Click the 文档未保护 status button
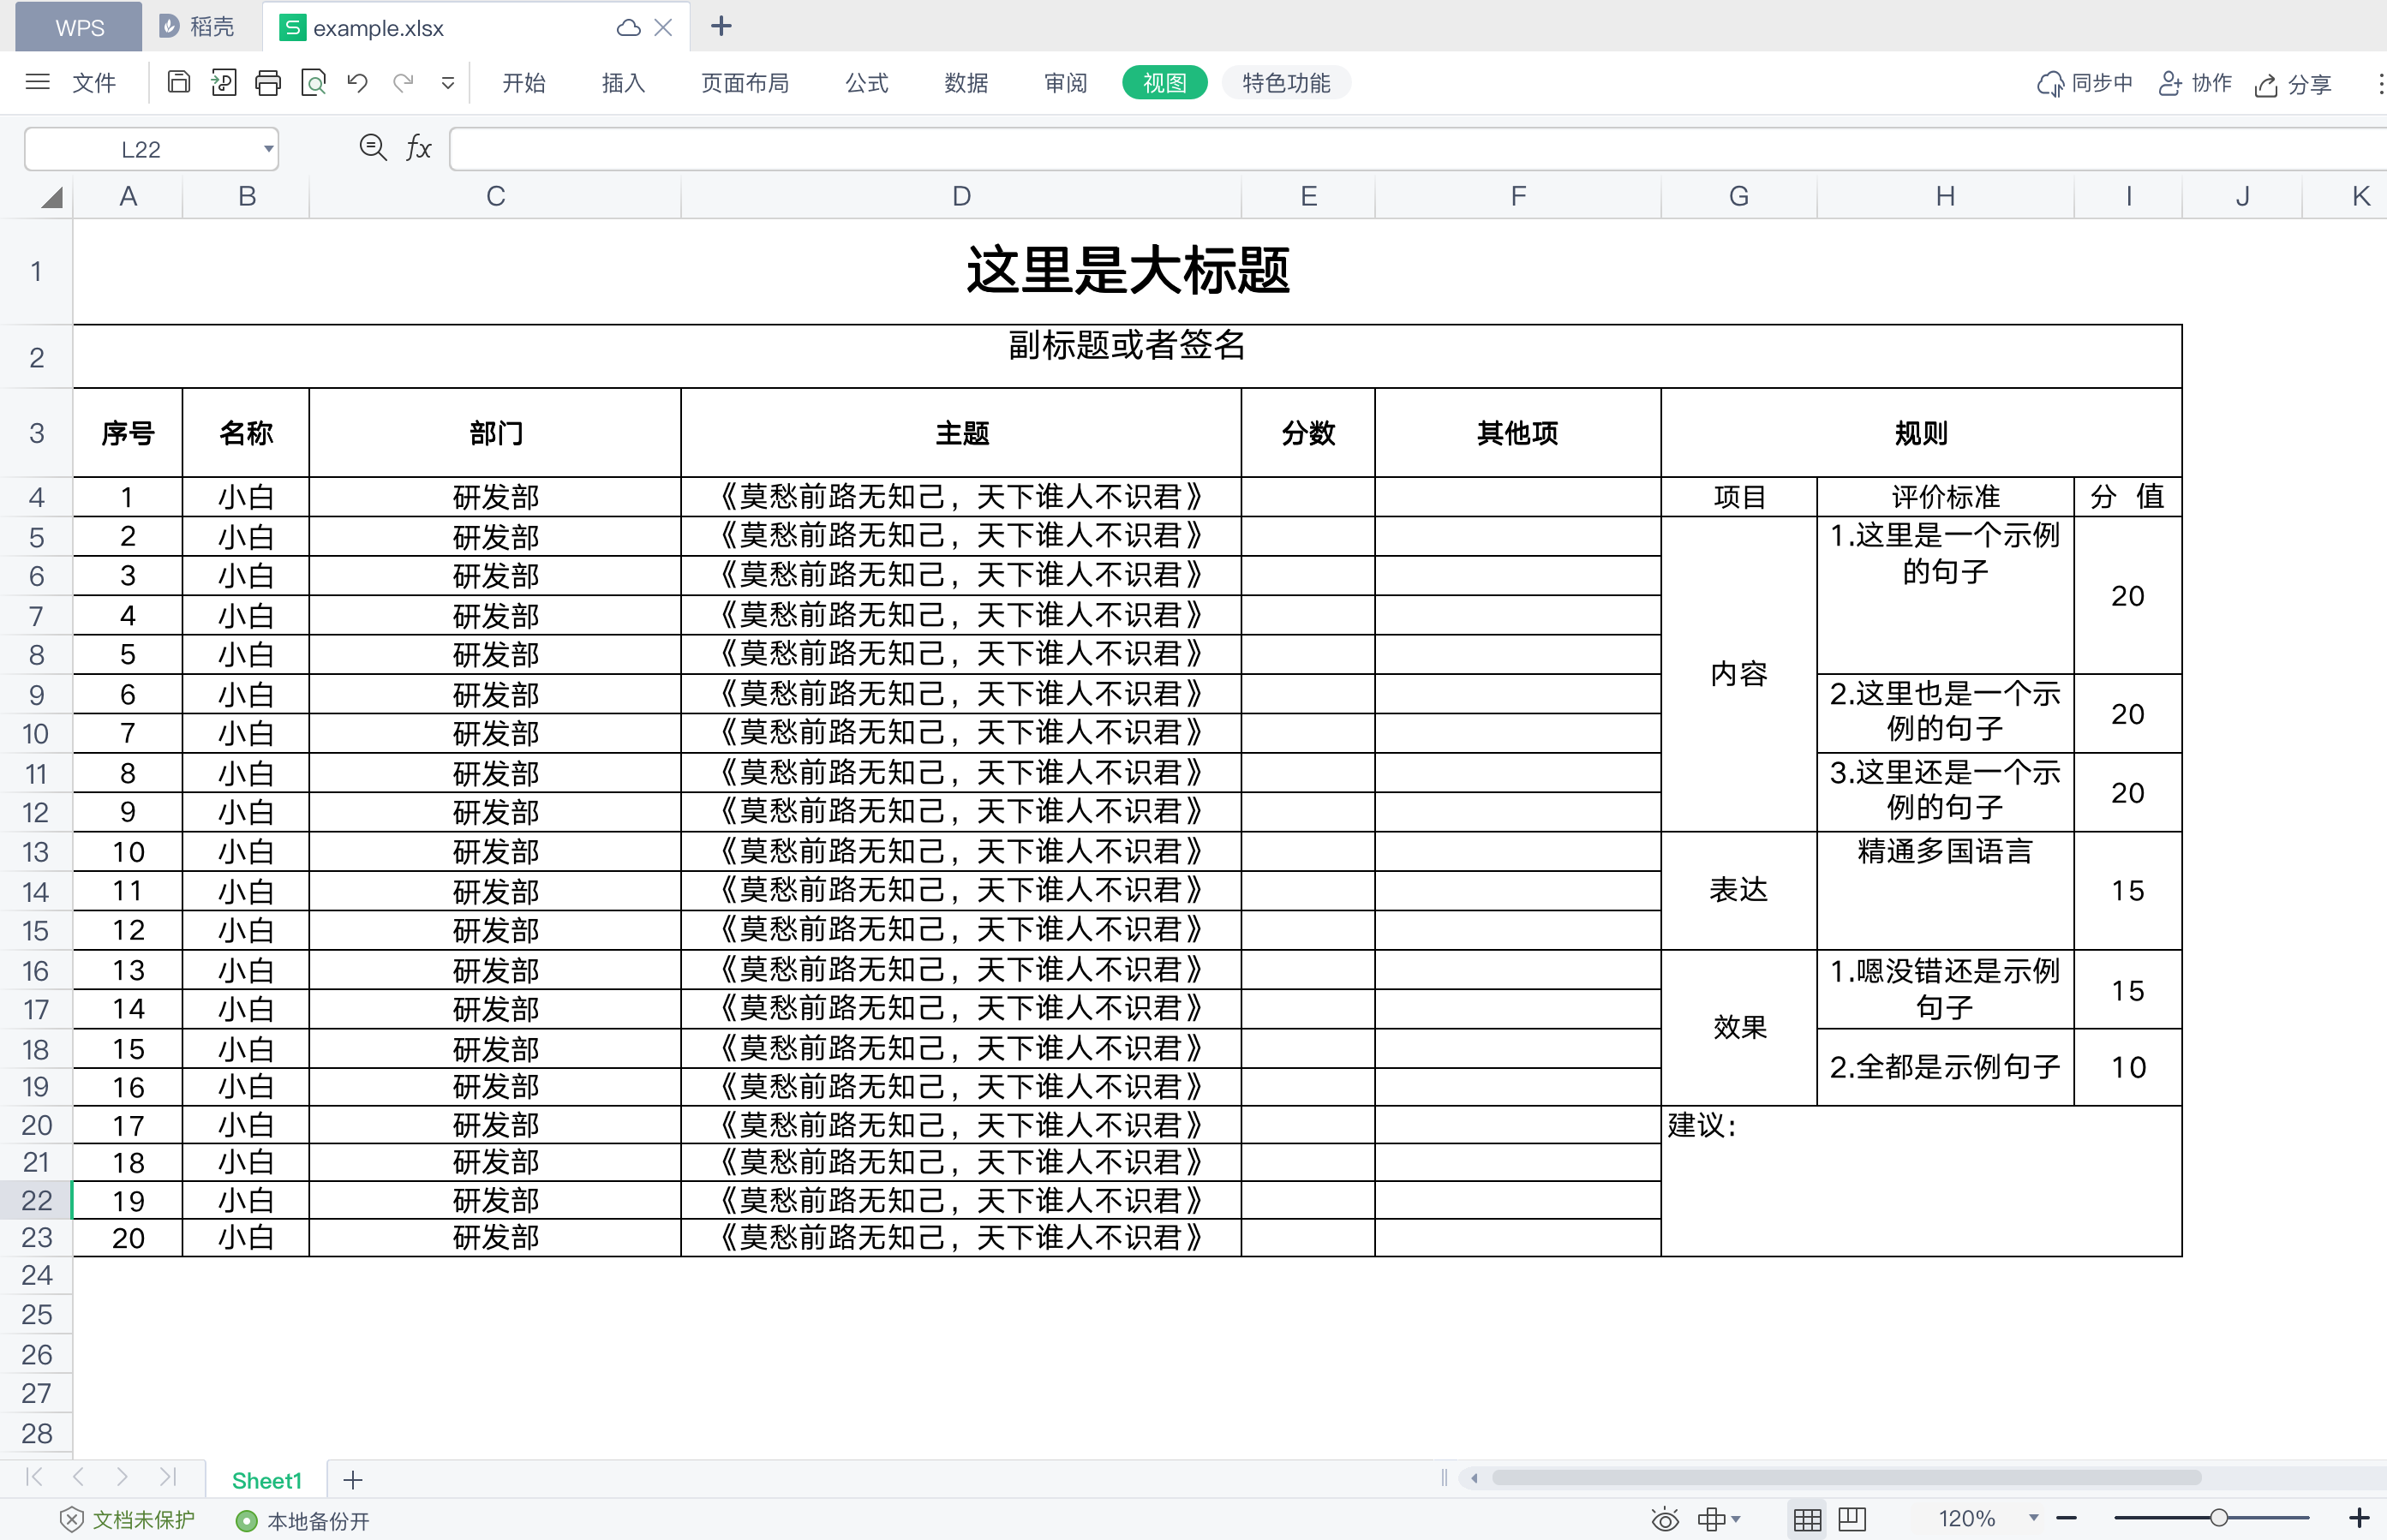Image resolution: width=2387 pixels, height=1540 pixels. (x=128, y=1521)
